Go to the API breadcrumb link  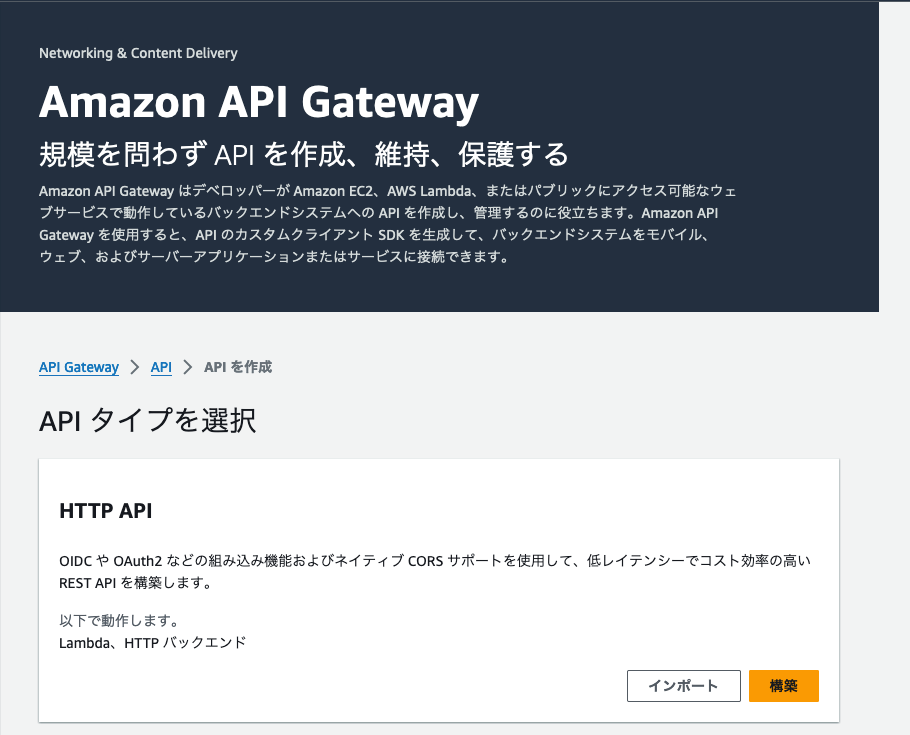click(x=161, y=367)
